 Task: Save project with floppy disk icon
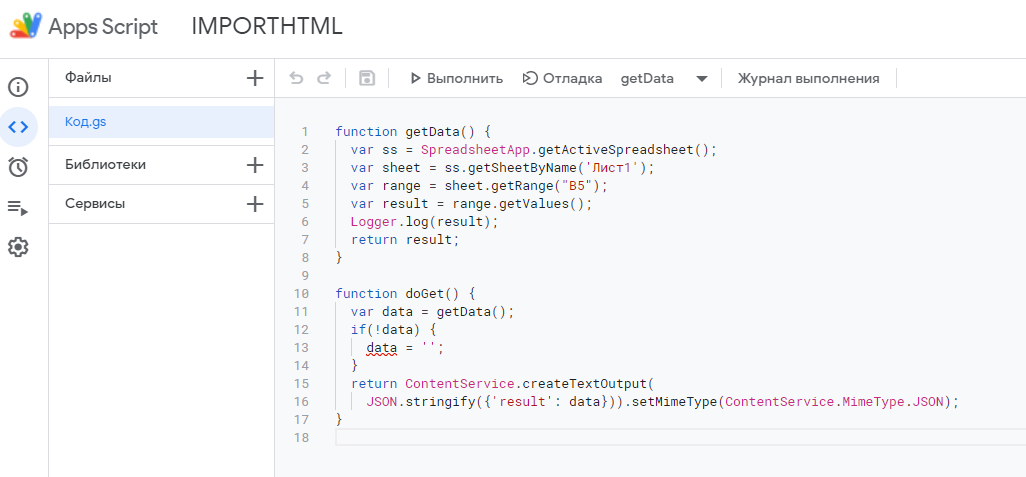(x=367, y=79)
